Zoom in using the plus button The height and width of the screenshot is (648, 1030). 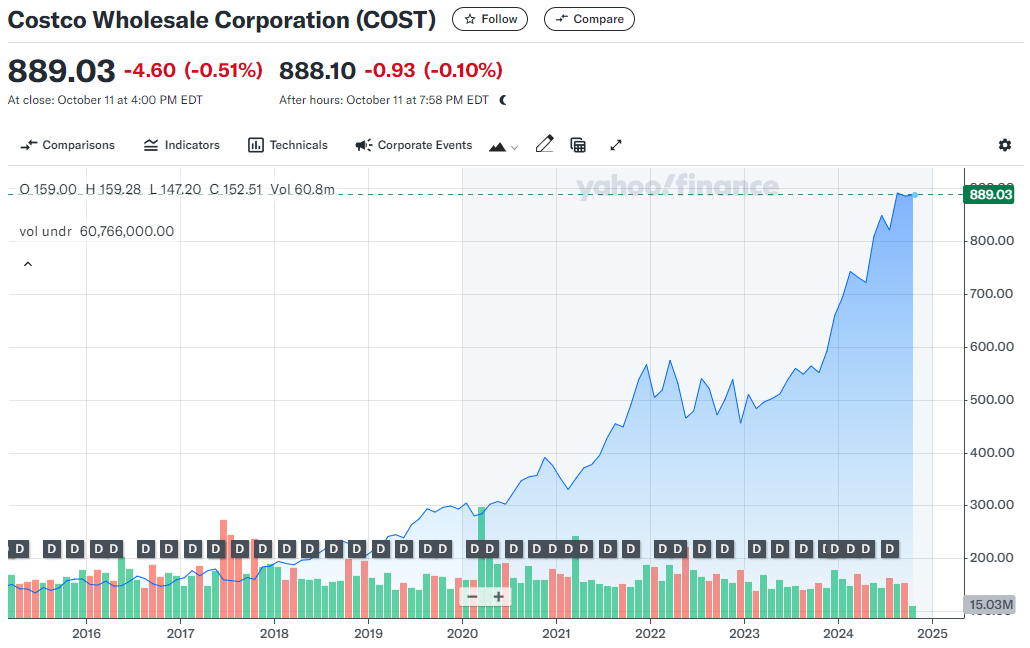point(498,597)
